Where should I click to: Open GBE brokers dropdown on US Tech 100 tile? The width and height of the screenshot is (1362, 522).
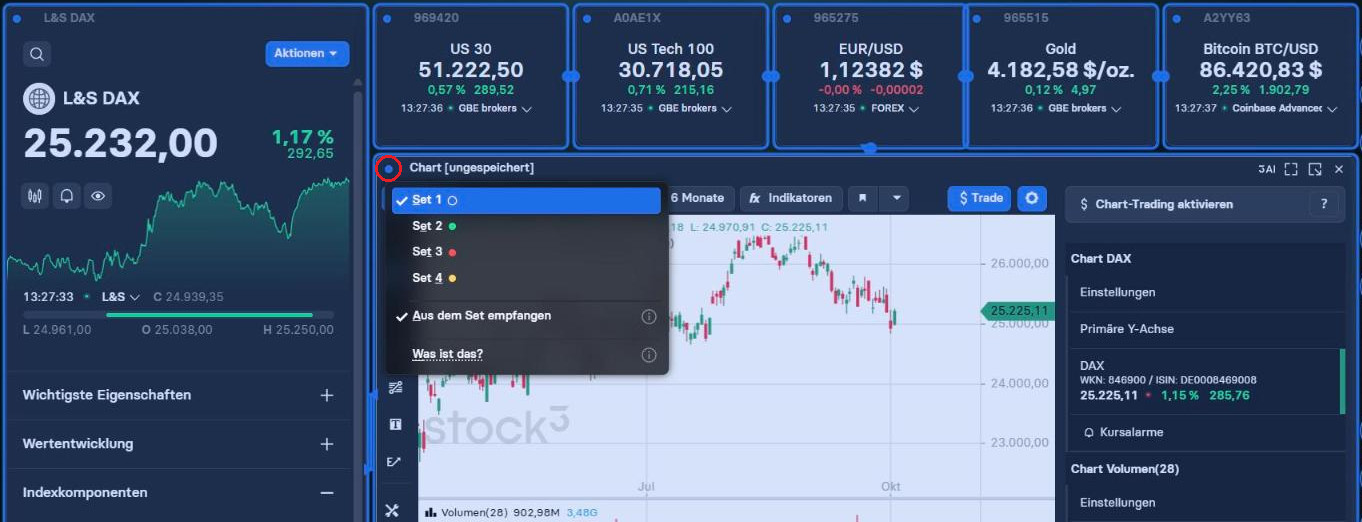[x=694, y=108]
